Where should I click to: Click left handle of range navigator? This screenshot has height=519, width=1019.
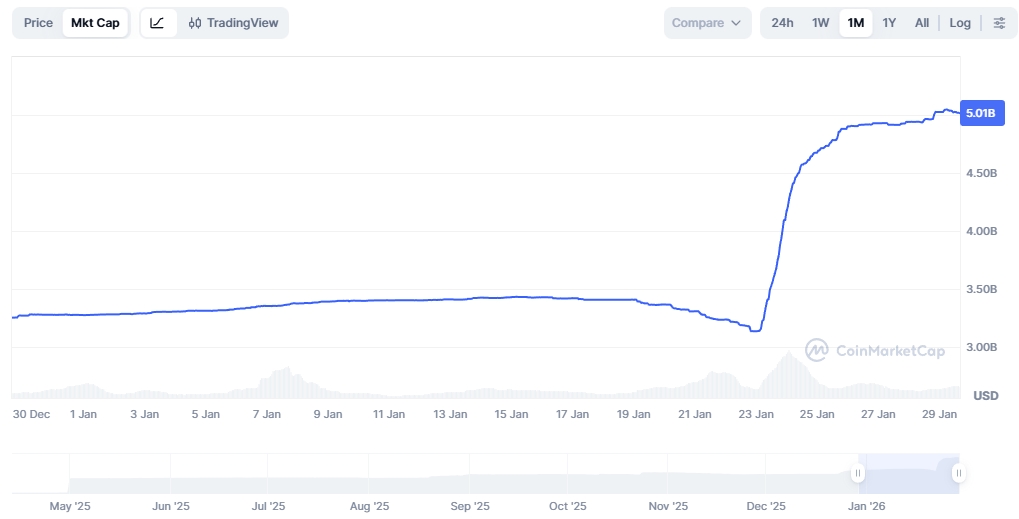[x=858, y=474]
